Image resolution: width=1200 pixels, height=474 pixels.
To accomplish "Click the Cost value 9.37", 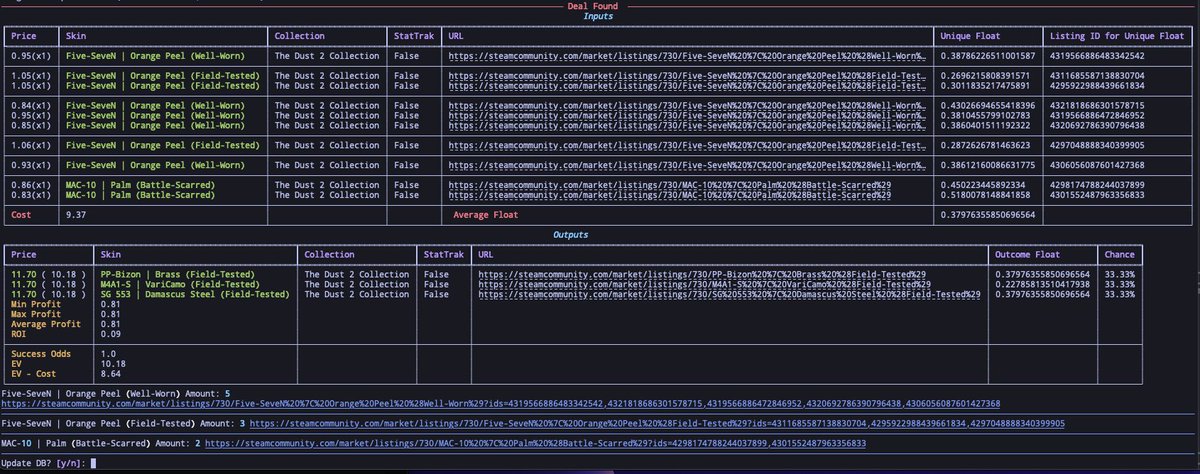I will pos(77,213).
